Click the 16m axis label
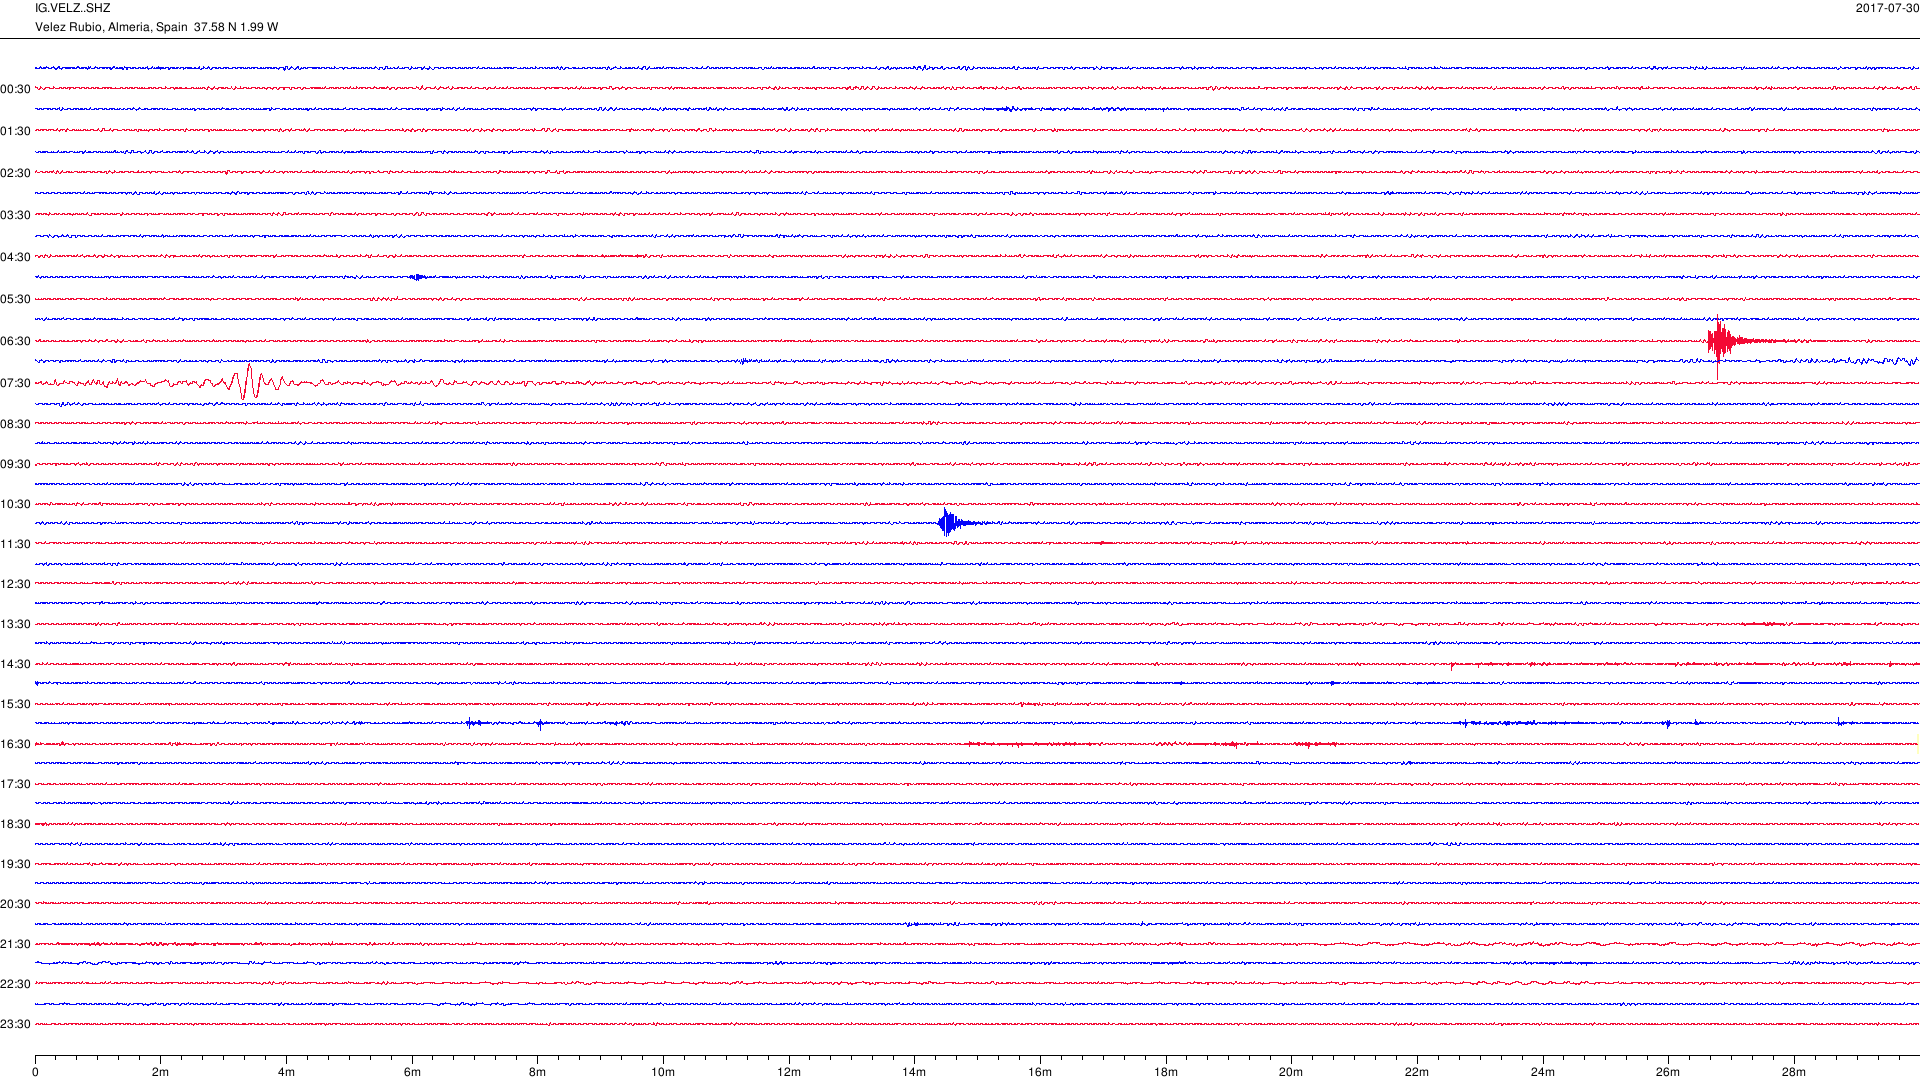 pyautogui.click(x=1040, y=1072)
